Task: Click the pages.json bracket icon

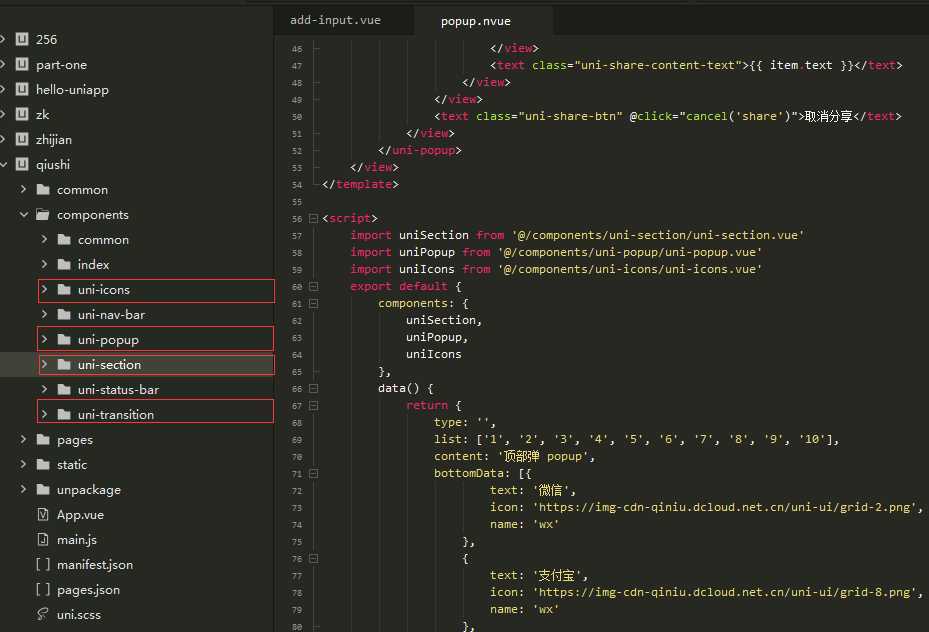Action: [x=43, y=589]
